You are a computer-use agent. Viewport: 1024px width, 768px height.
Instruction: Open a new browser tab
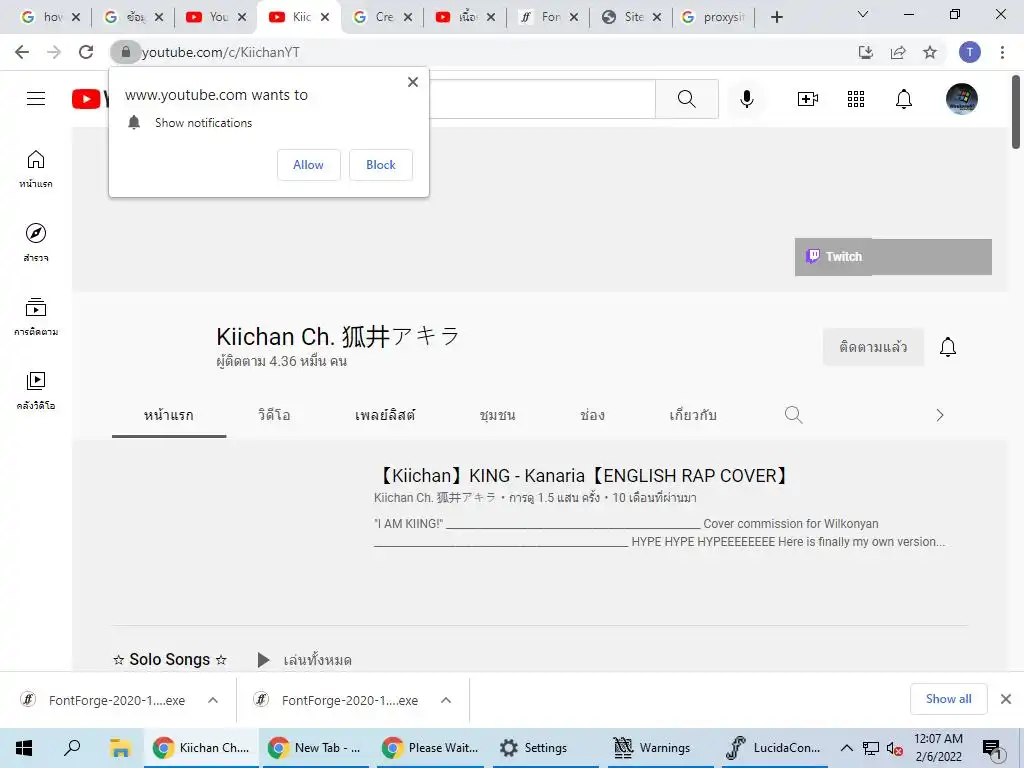[776, 17]
